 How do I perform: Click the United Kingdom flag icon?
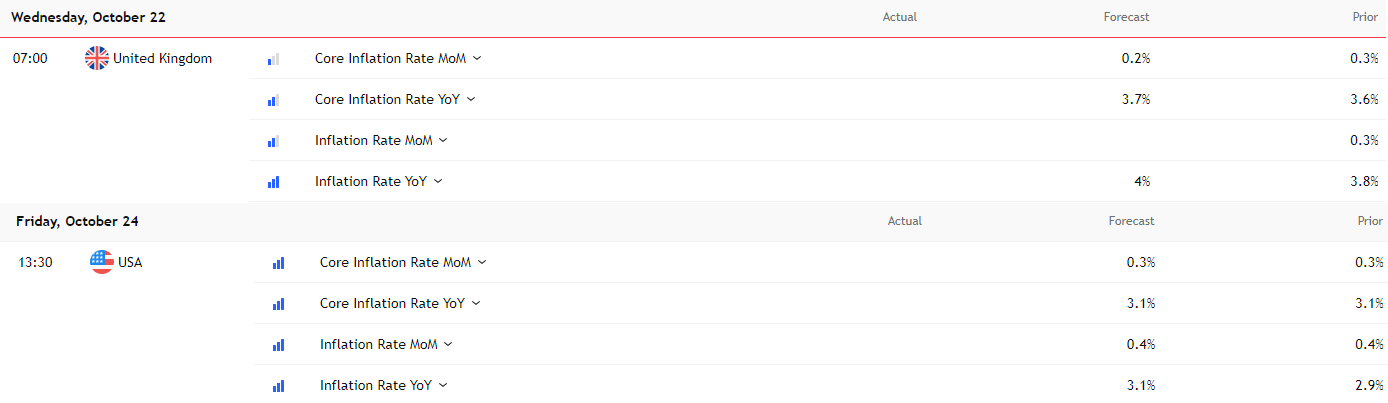click(97, 58)
